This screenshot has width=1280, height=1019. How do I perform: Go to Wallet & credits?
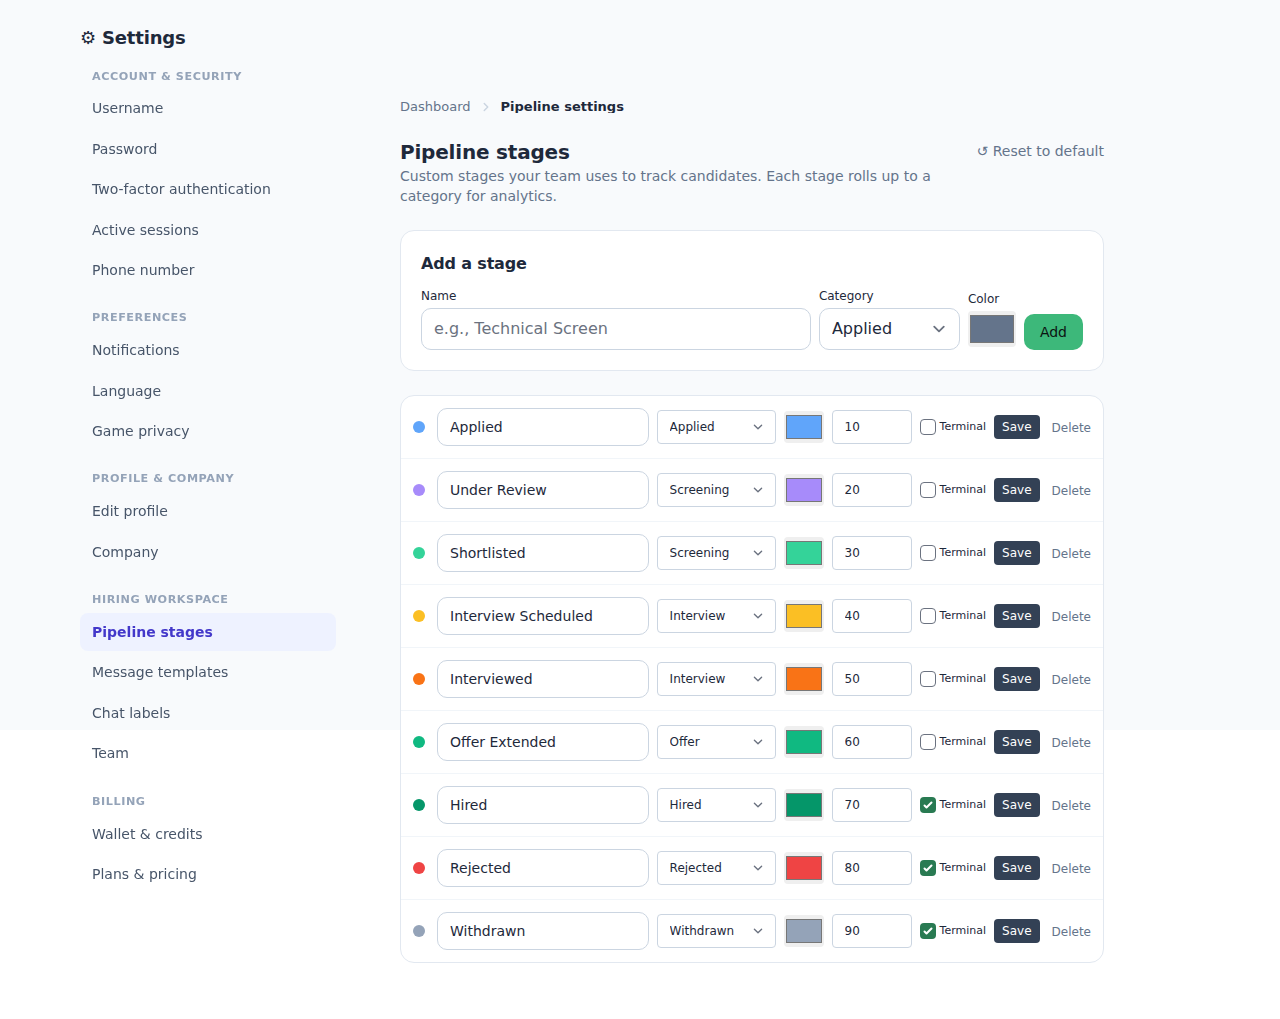pos(208,834)
